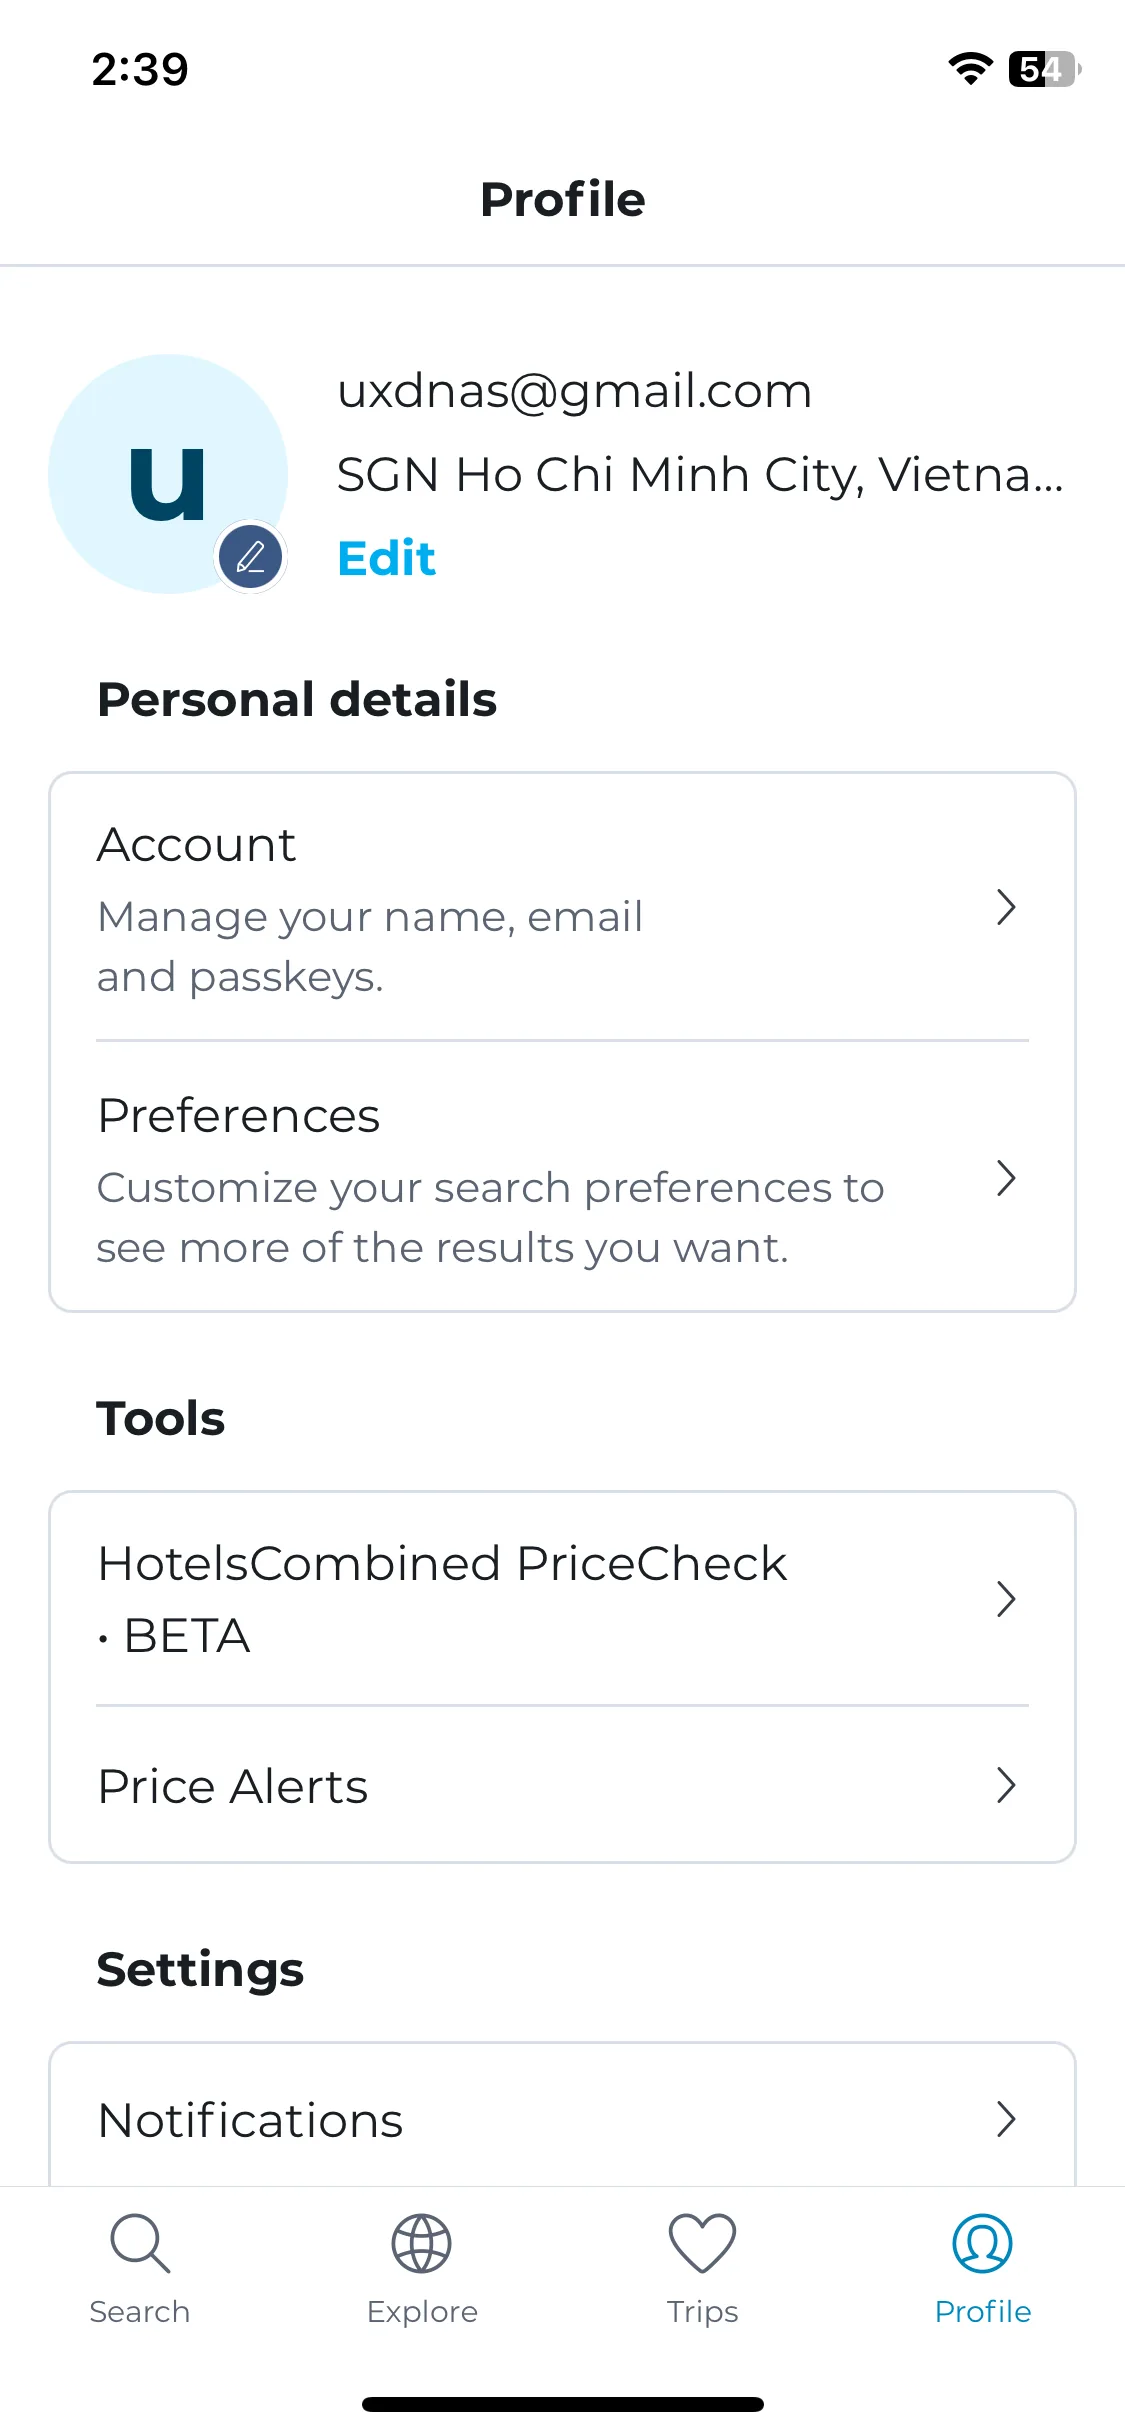Expand the Price Alerts chevron

(1006, 1785)
